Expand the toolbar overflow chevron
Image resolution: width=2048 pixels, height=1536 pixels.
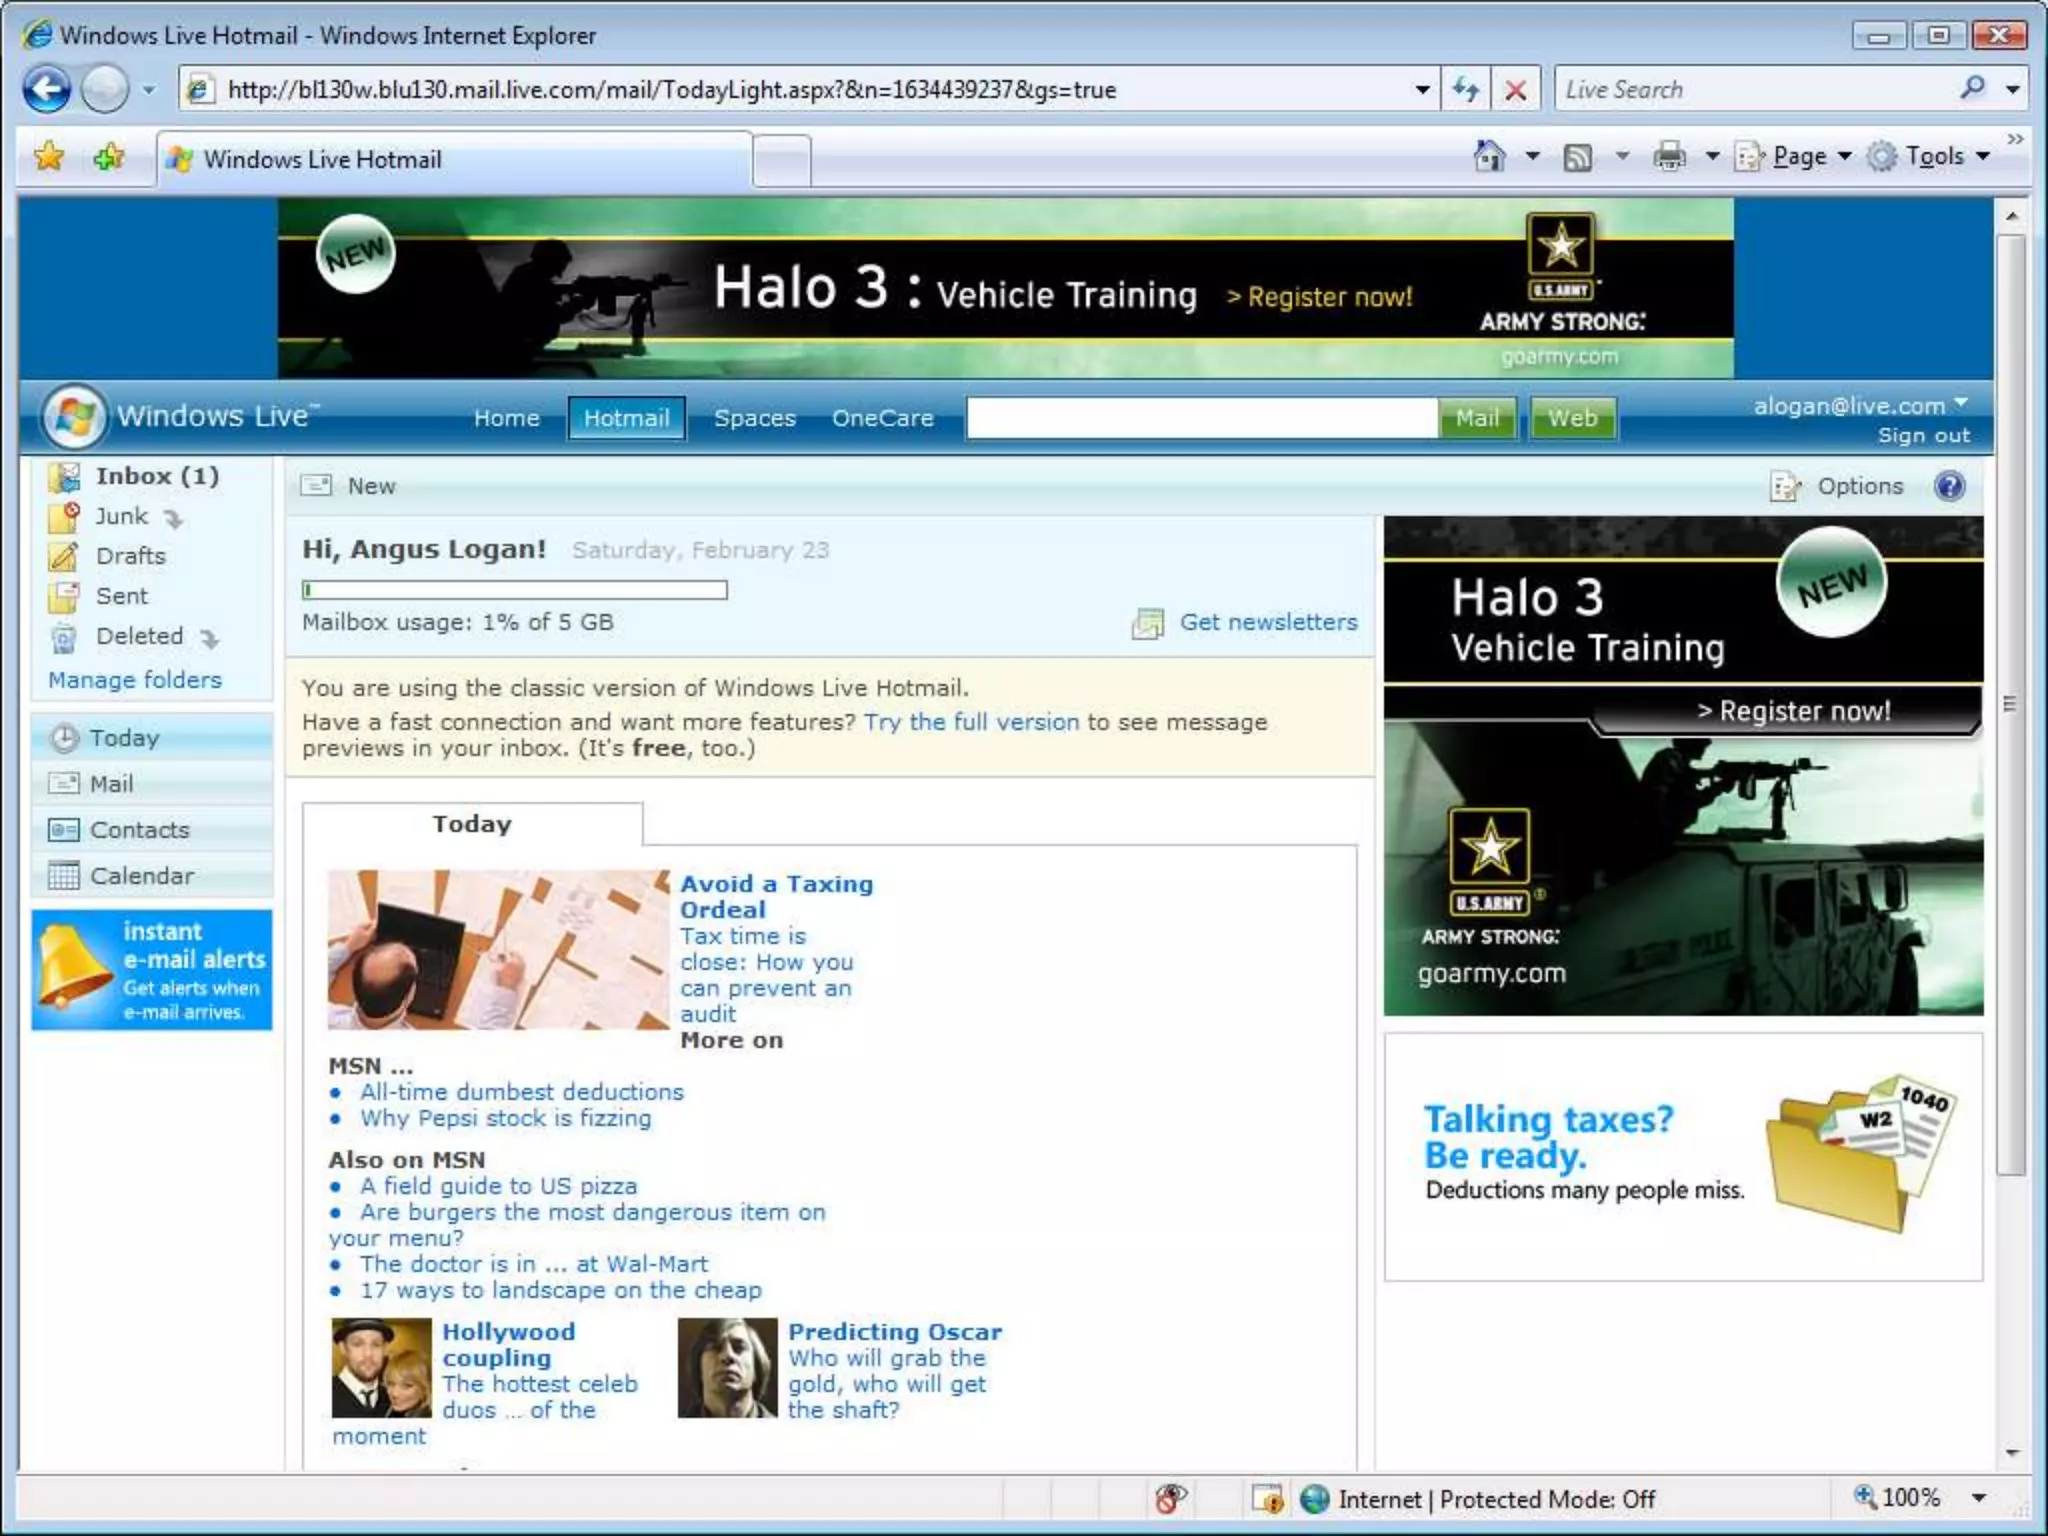click(2015, 139)
